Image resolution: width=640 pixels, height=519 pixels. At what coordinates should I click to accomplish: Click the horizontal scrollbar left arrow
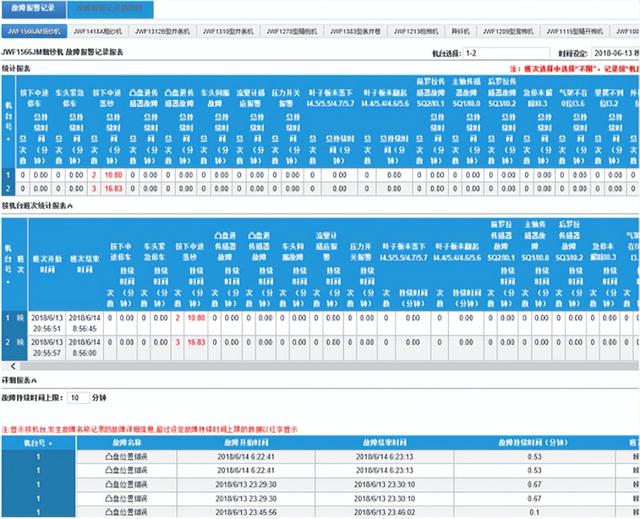pos(13,366)
